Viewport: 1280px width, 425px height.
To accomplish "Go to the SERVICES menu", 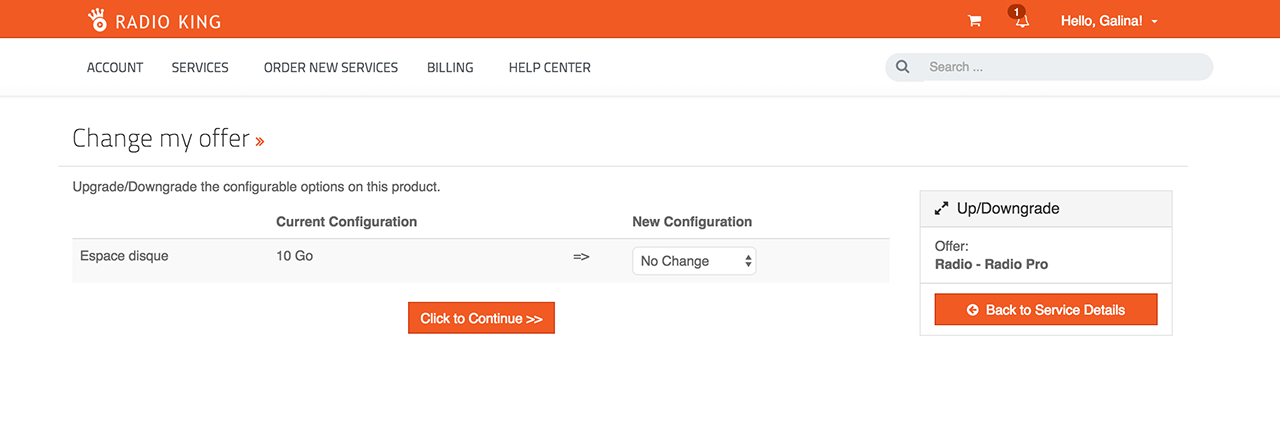I will point(200,68).
